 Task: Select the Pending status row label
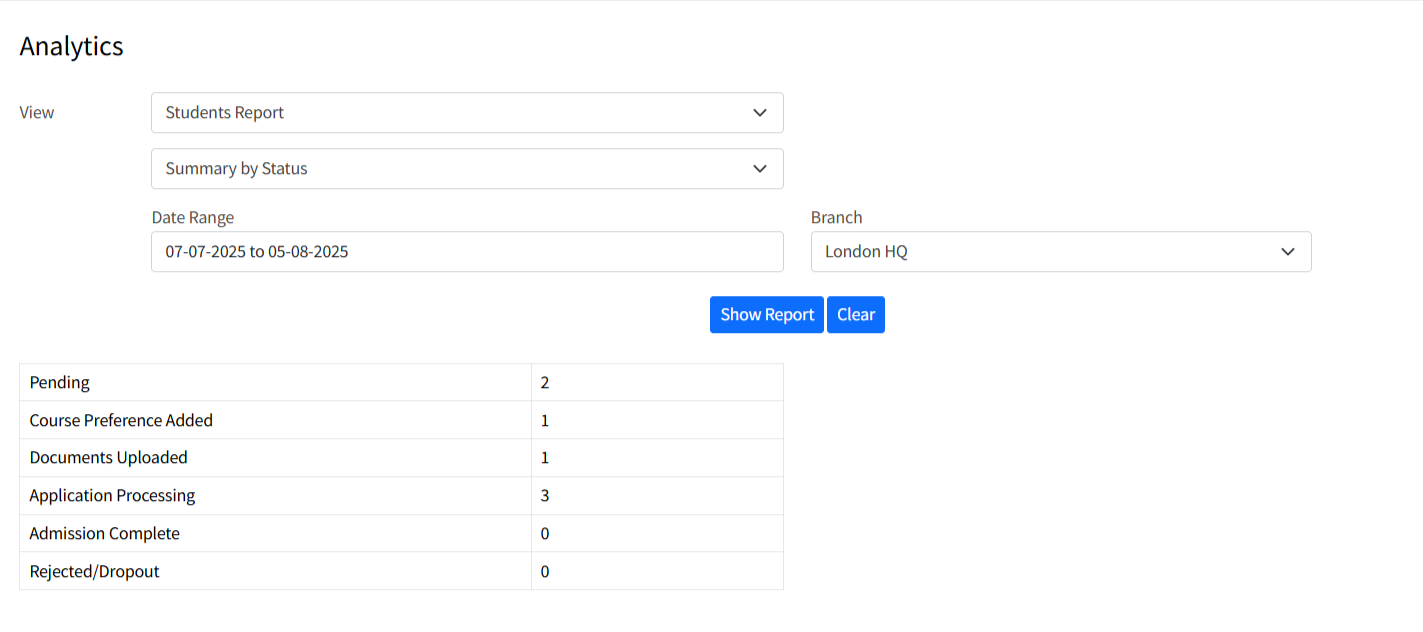coord(60,383)
